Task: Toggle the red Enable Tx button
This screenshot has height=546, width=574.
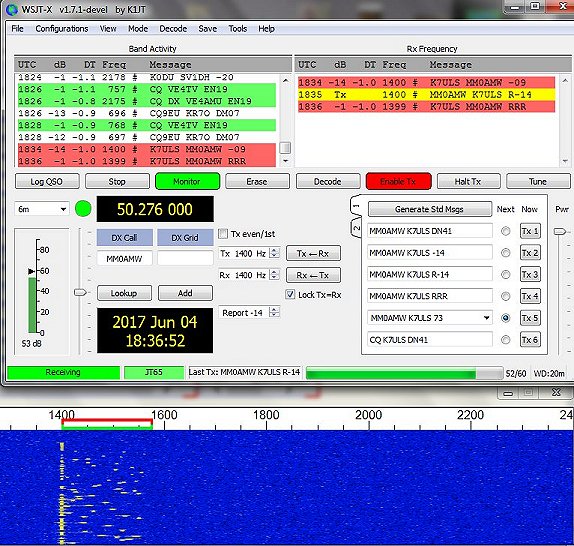Action: (x=398, y=182)
